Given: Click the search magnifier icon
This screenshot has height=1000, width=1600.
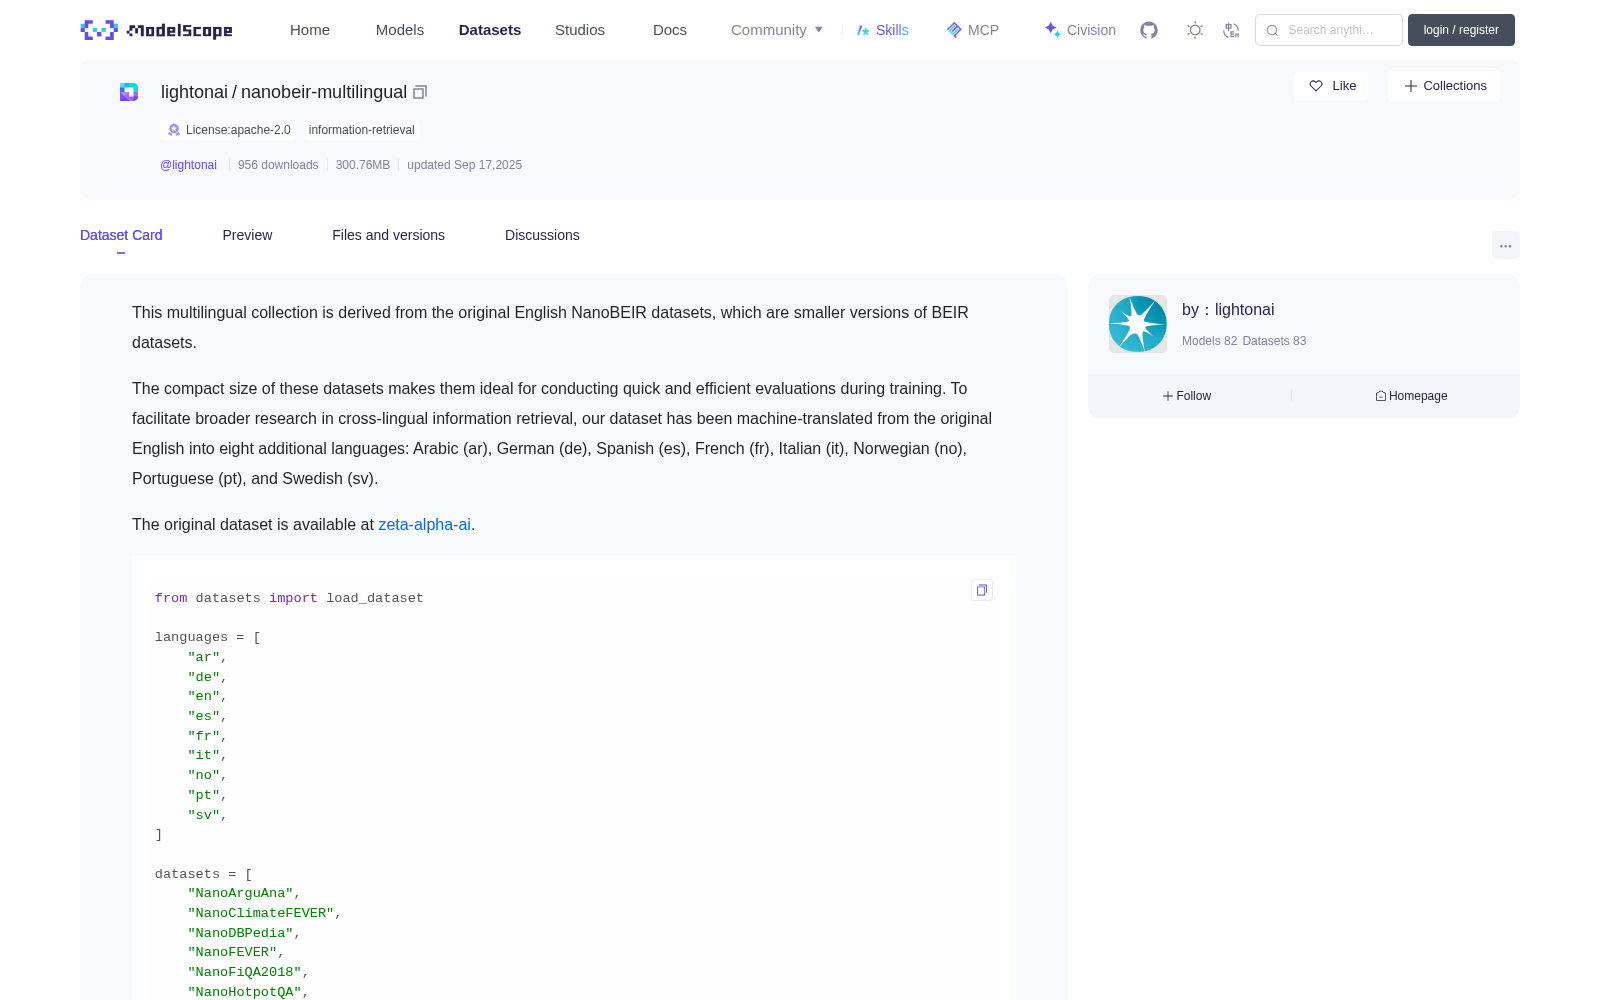Looking at the screenshot, I should [x=1272, y=30].
